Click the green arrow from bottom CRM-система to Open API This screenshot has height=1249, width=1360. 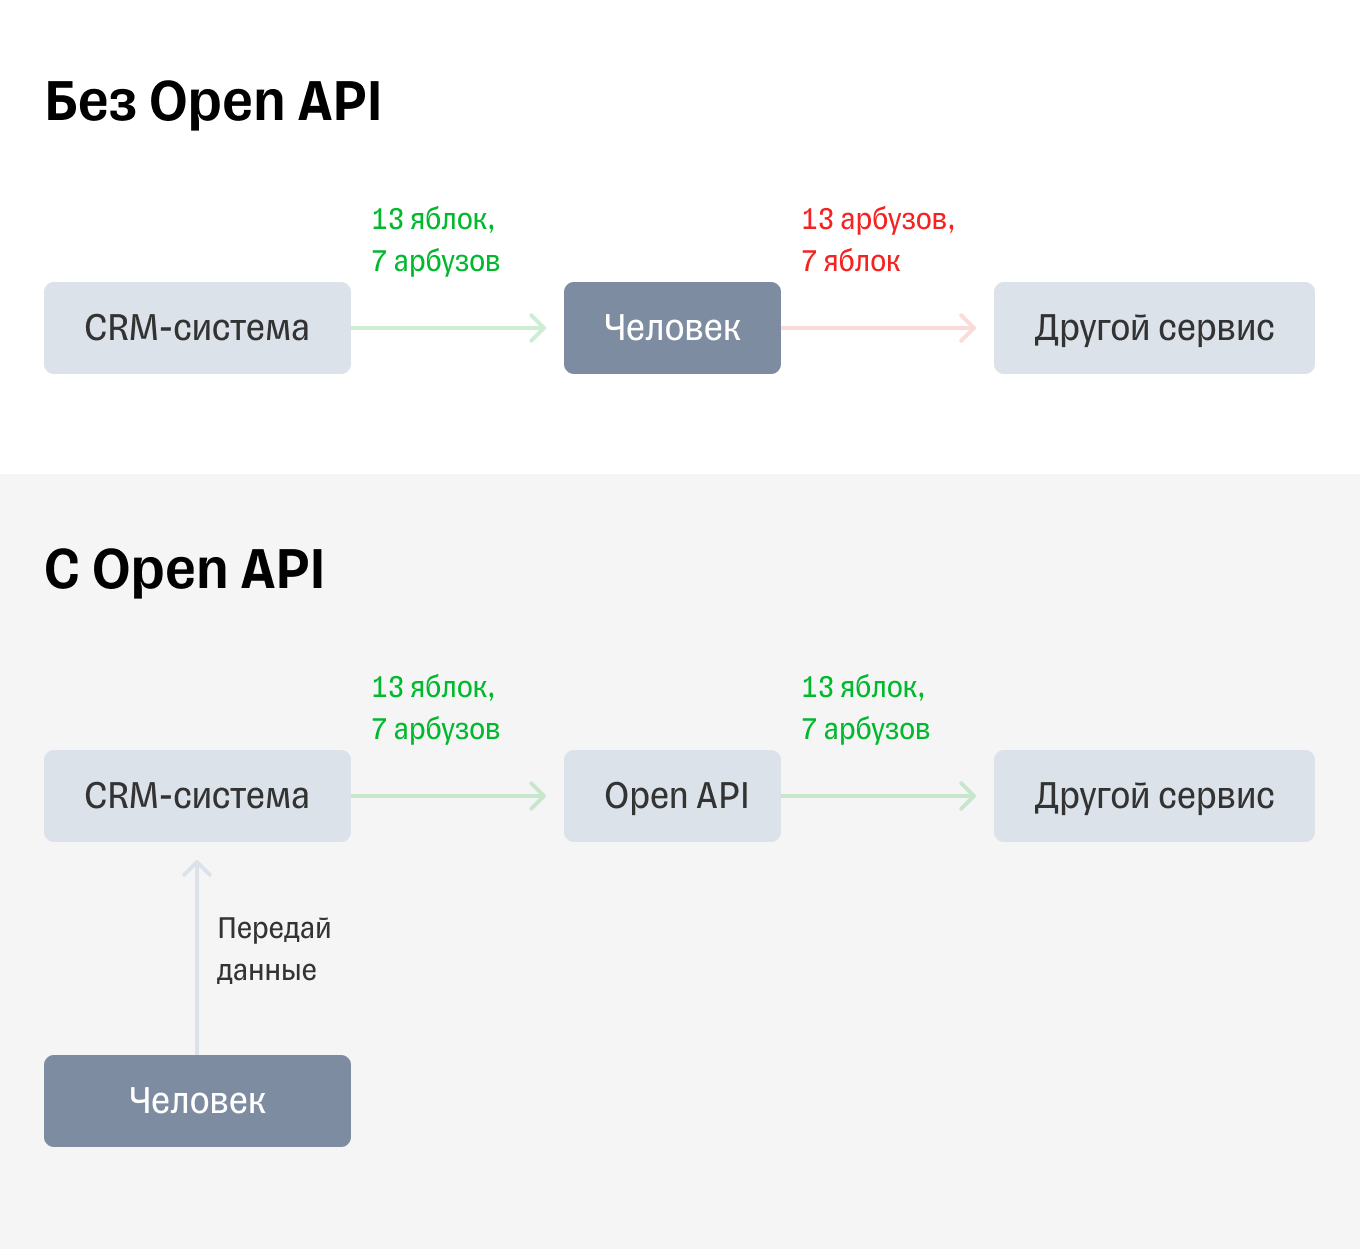point(448,796)
